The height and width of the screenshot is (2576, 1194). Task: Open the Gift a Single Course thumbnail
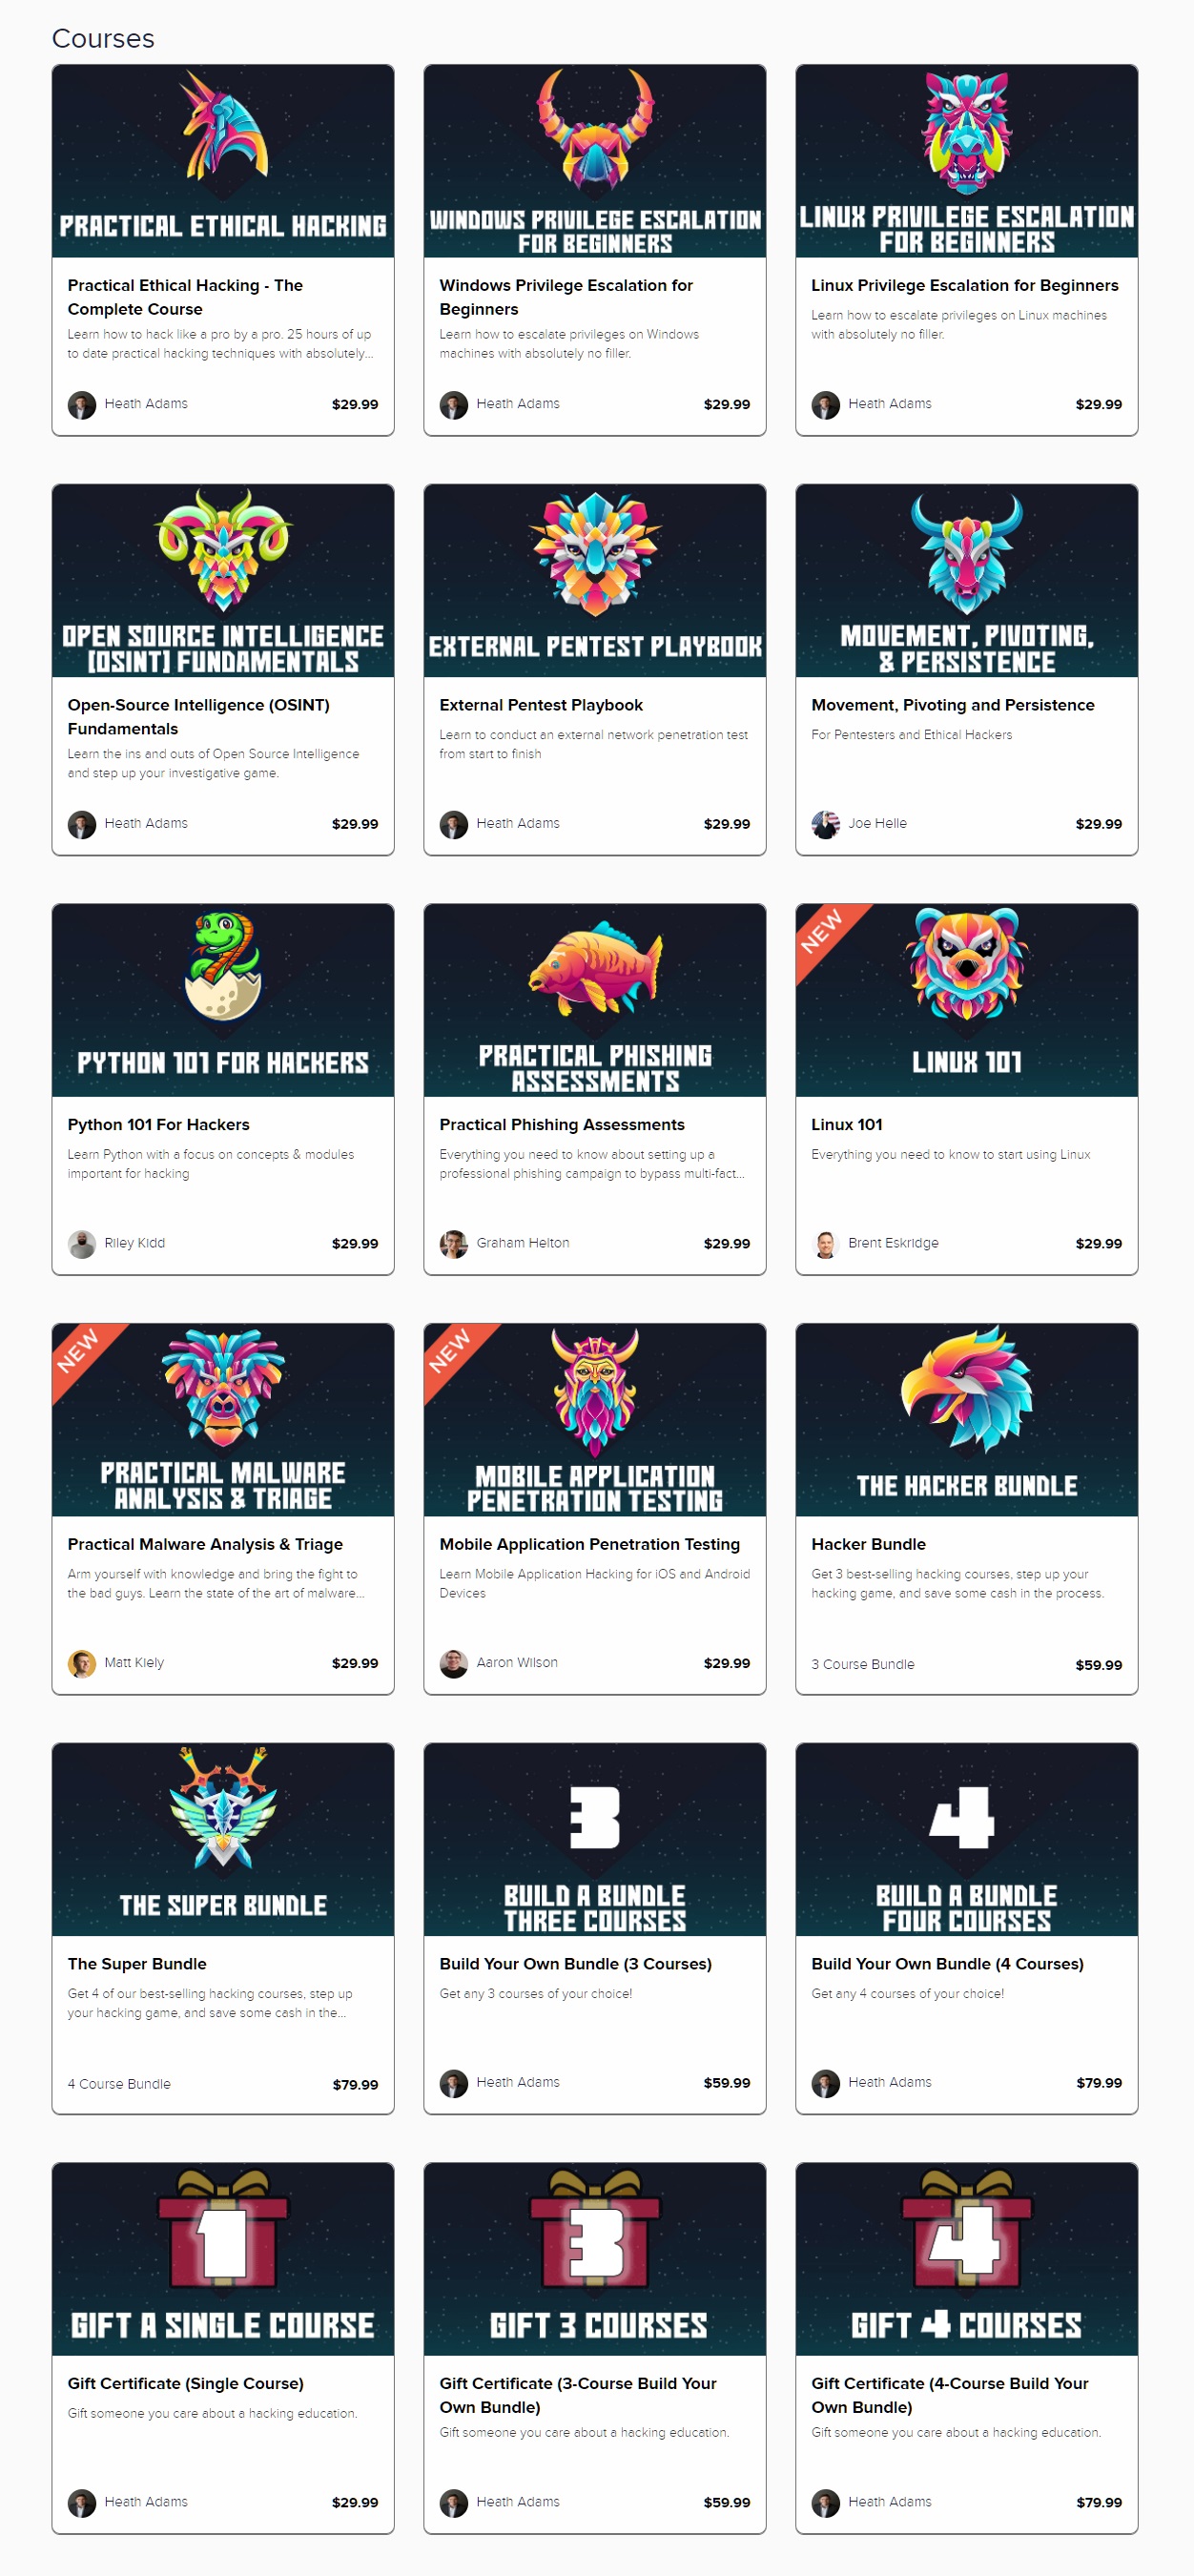coord(223,2259)
